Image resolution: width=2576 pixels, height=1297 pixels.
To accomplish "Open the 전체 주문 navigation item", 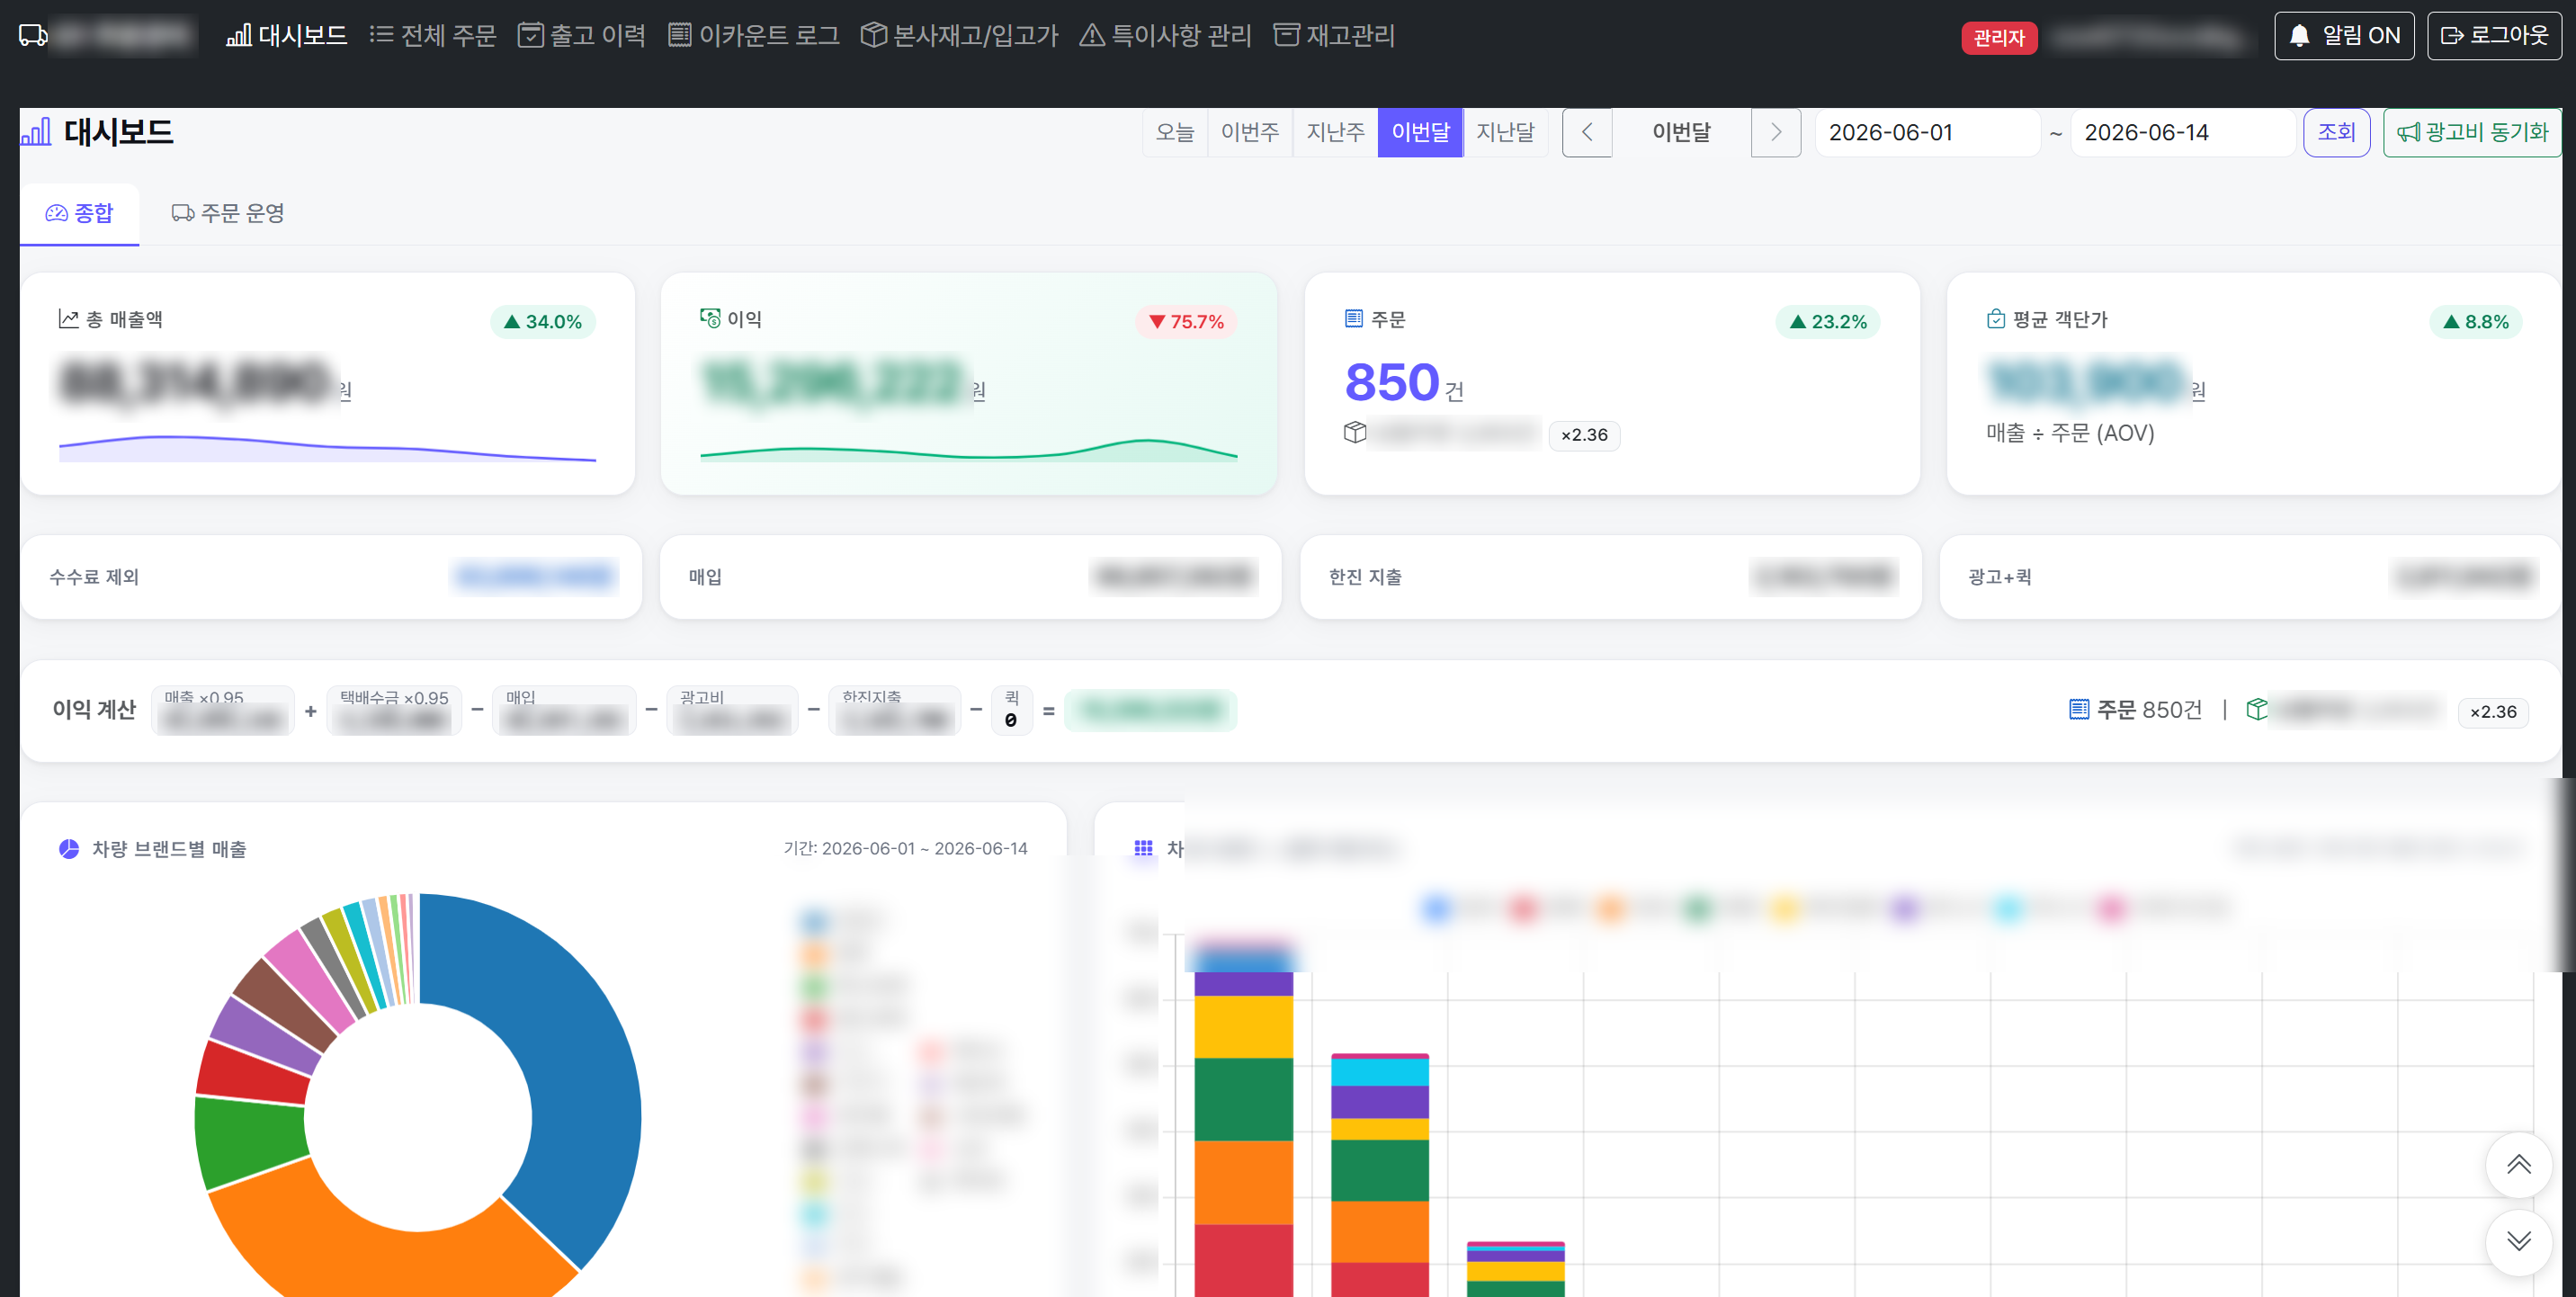I will tap(432, 35).
